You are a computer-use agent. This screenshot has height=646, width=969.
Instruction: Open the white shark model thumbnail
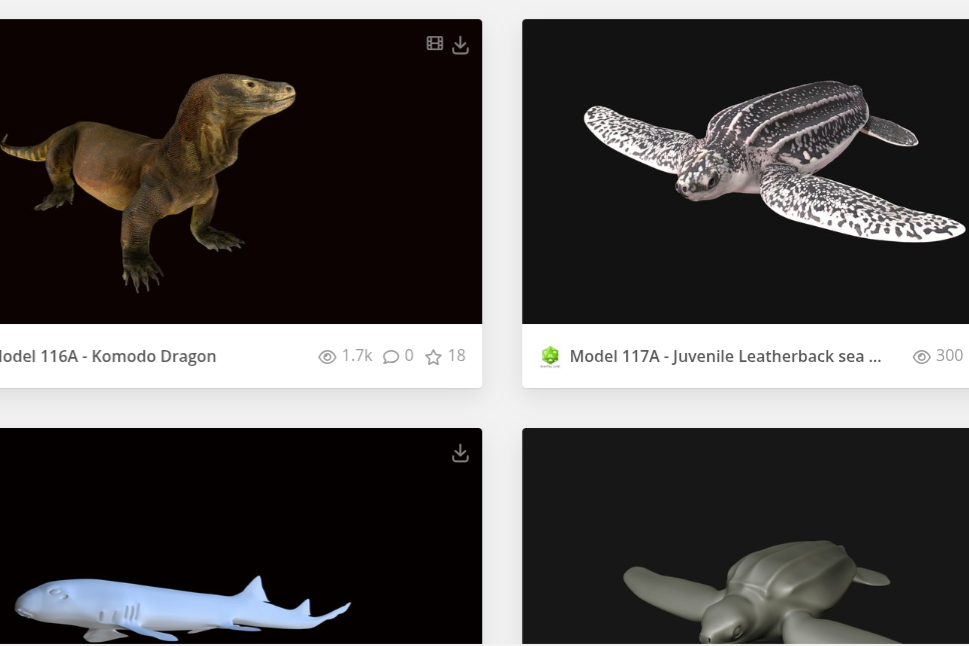click(x=241, y=536)
